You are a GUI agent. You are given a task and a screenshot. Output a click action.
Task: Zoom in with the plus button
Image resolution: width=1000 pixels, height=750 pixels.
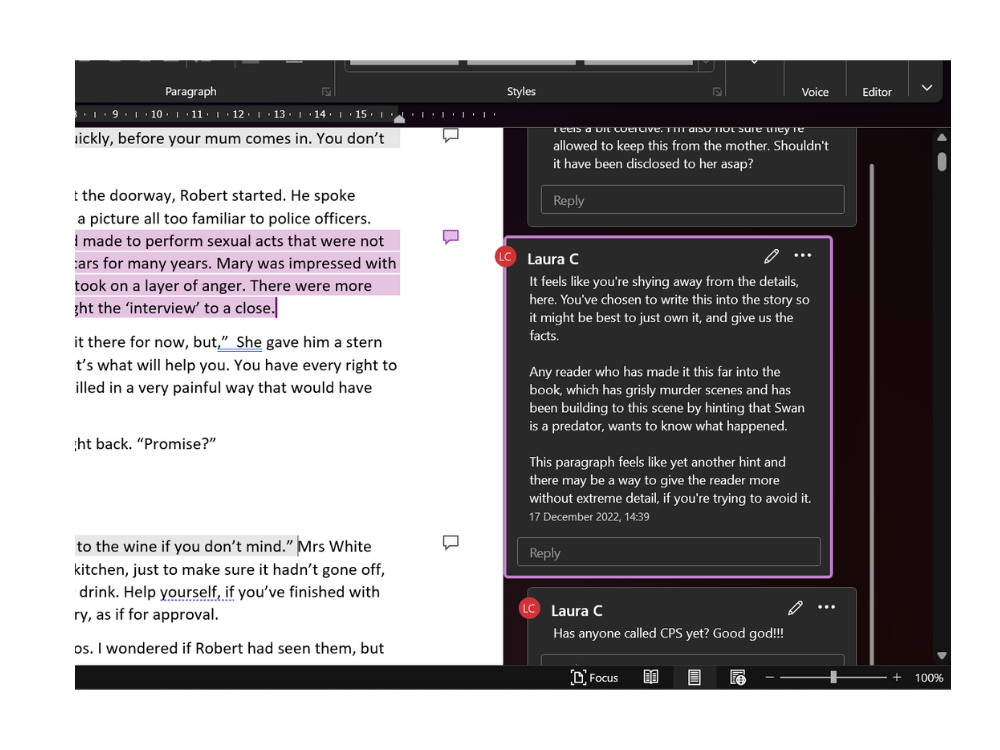click(897, 677)
